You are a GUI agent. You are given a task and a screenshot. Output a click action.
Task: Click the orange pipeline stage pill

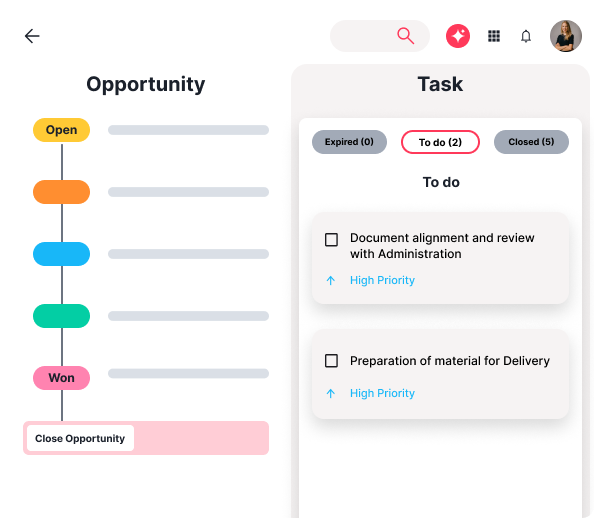click(x=61, y=192)
